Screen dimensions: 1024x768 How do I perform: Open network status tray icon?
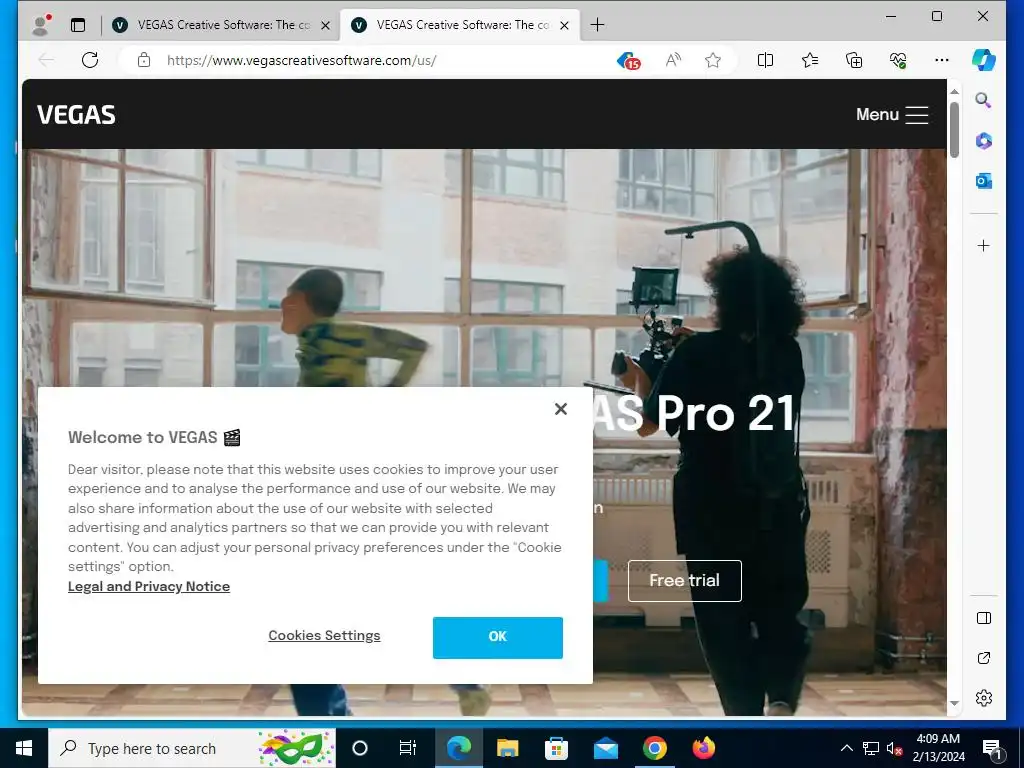pyautogui.click(x=871, y=748)
